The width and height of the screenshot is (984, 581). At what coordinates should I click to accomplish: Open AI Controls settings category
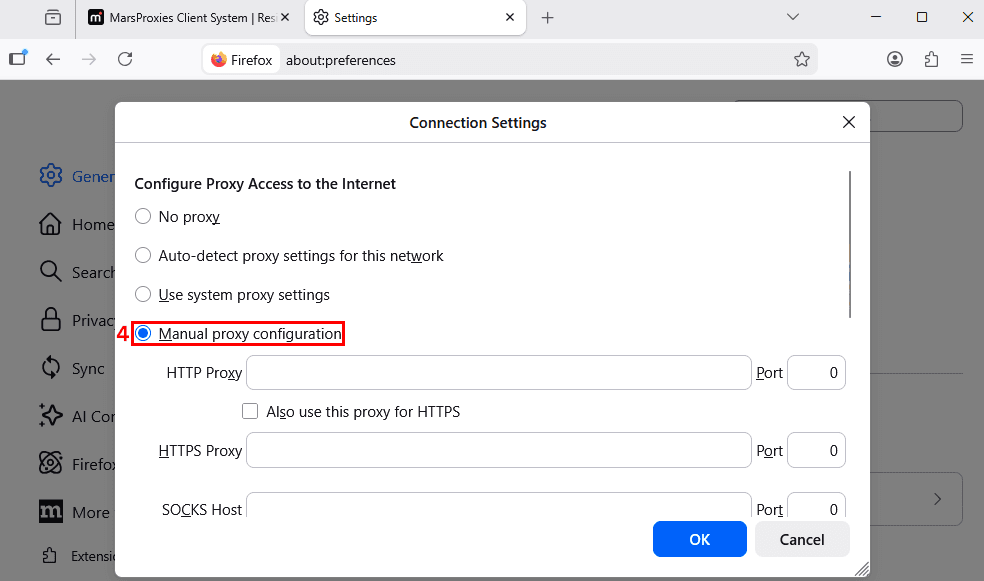click(x=75, y=415)
